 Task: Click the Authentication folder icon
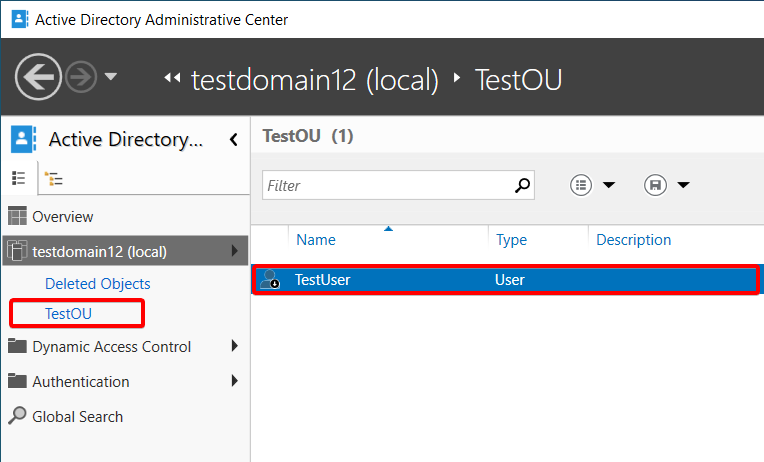(17, 381)
